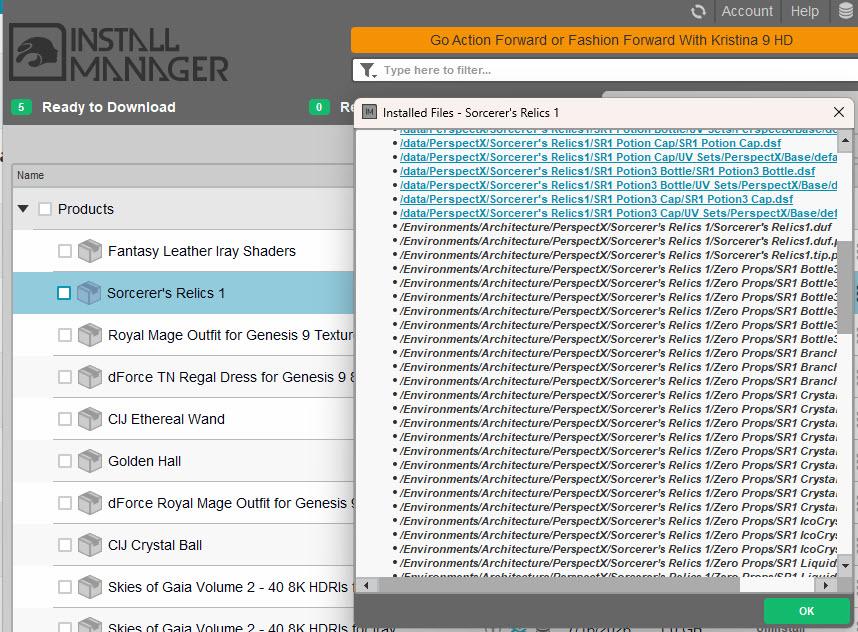The image size is (858, 632).
Task: Toggle the Products select-all checkbox
Action: pos(45,209)
